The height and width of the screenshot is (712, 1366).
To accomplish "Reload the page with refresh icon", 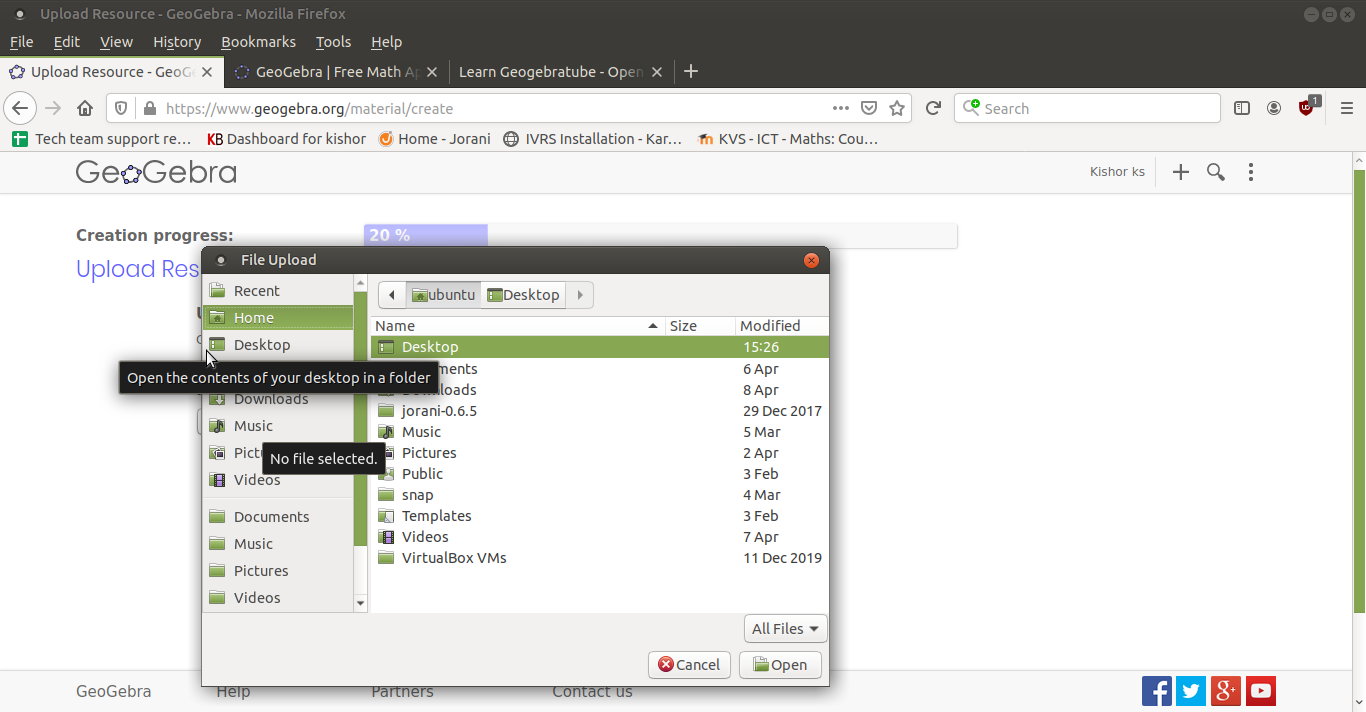I will click(x=933, y=108).
